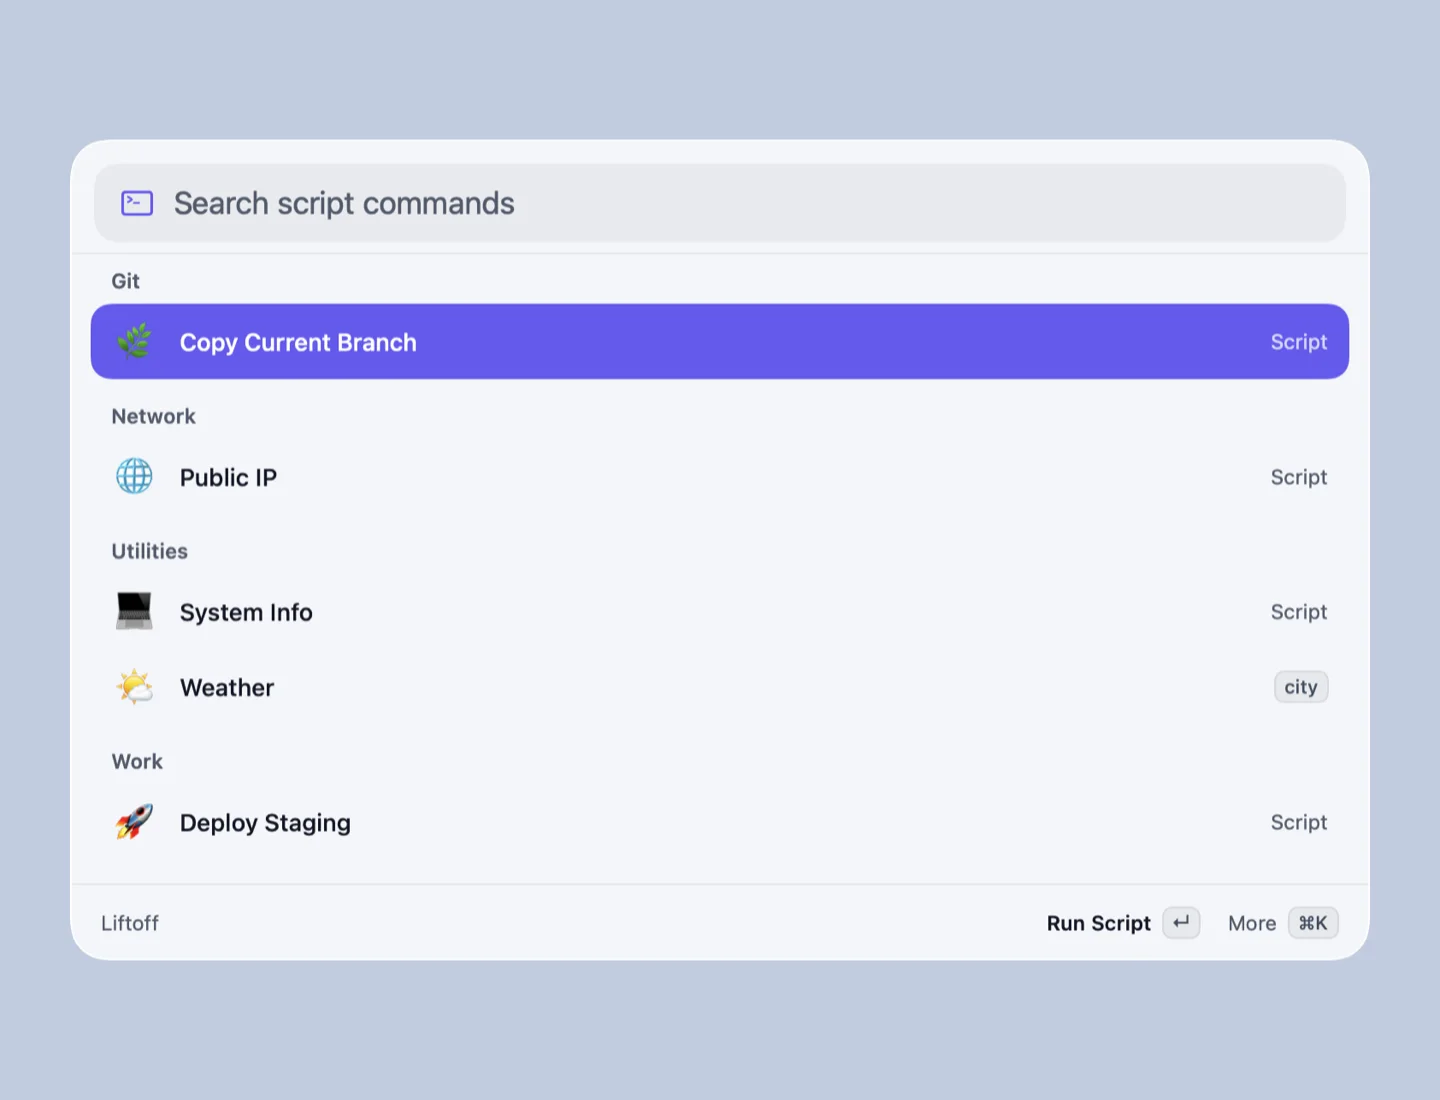Click the Network section header
Image resolution: width=1440 pixels, height=1100 pixels.
153,416
